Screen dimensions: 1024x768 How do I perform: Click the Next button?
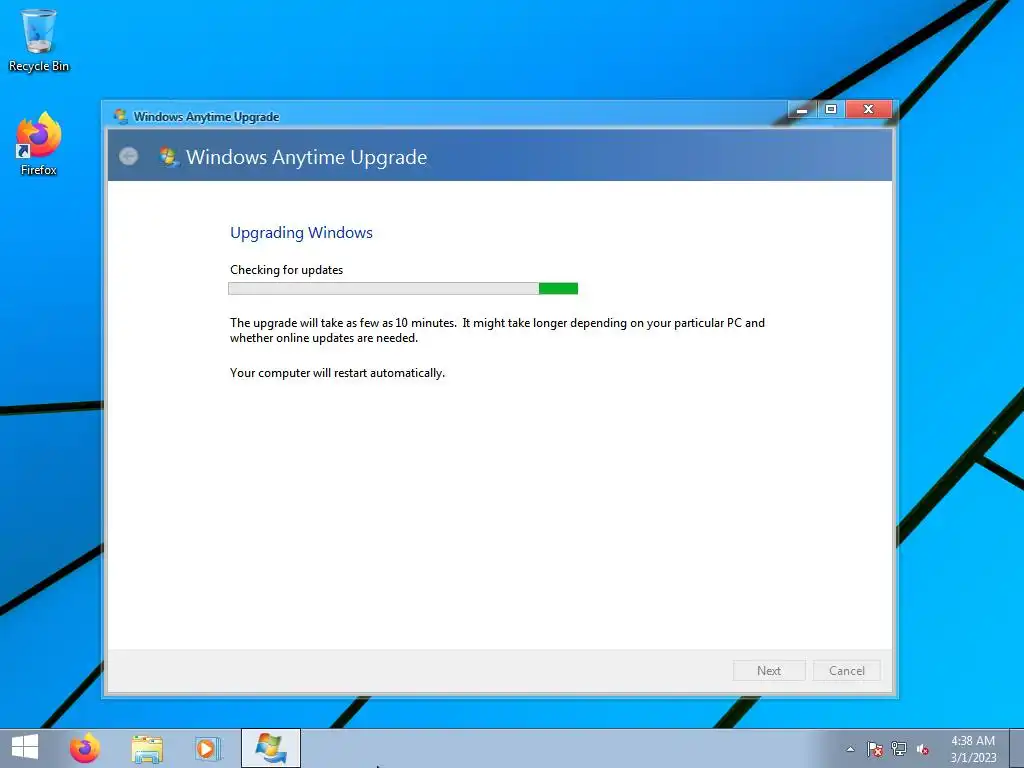click(x=769, y=671)
